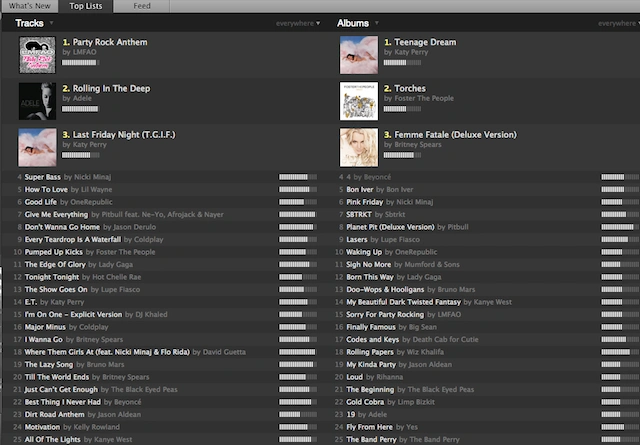Select track 'Where Them Girls At'
The width and height of the screenshot is (640, 445).
(107, 352)
